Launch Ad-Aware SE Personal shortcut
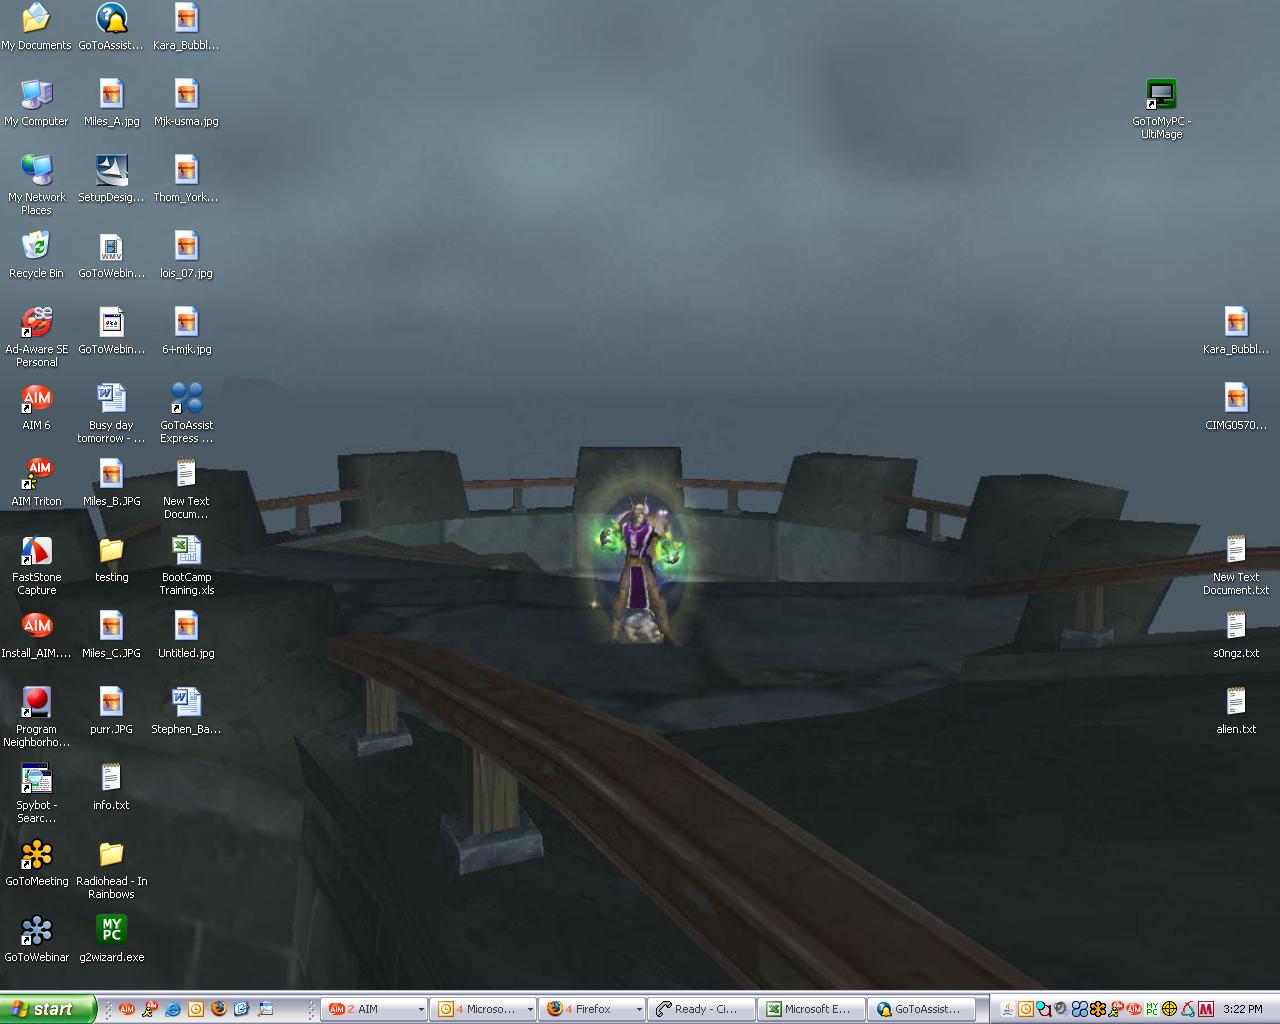Viewport: 1280px width, 1024px height. click(x=36, y=337)
